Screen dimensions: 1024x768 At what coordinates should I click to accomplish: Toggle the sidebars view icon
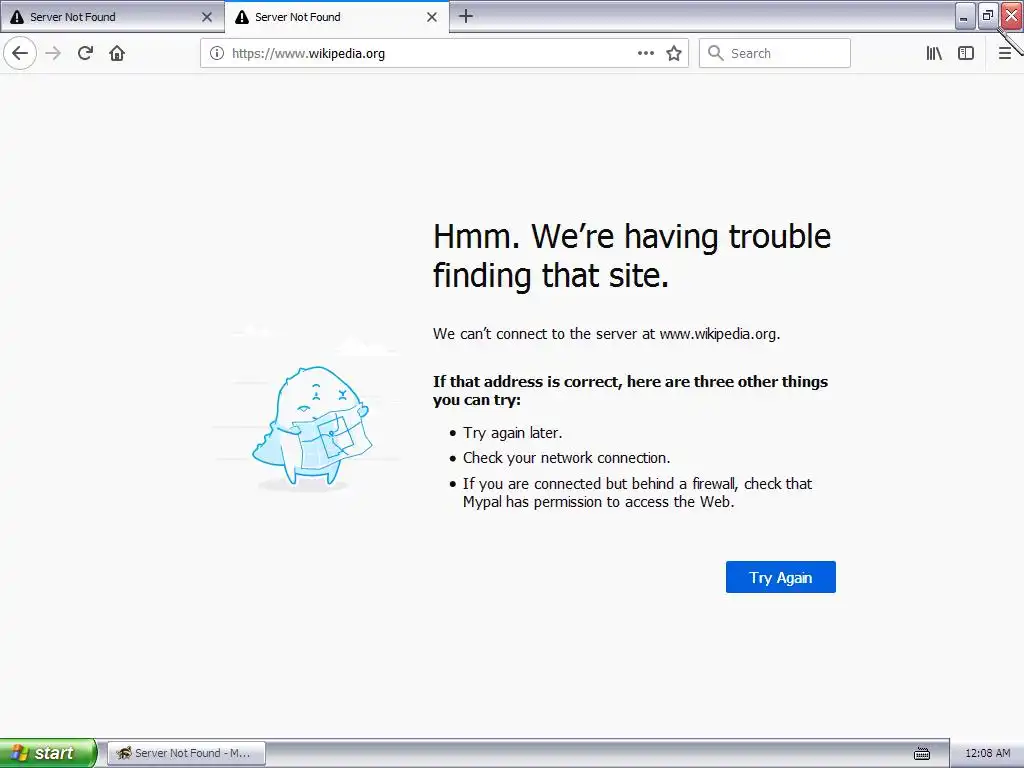click(x=966, y=53)
